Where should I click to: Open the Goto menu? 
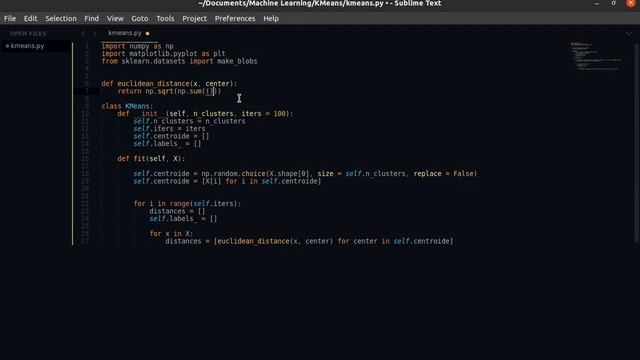[x=140, y=18]
